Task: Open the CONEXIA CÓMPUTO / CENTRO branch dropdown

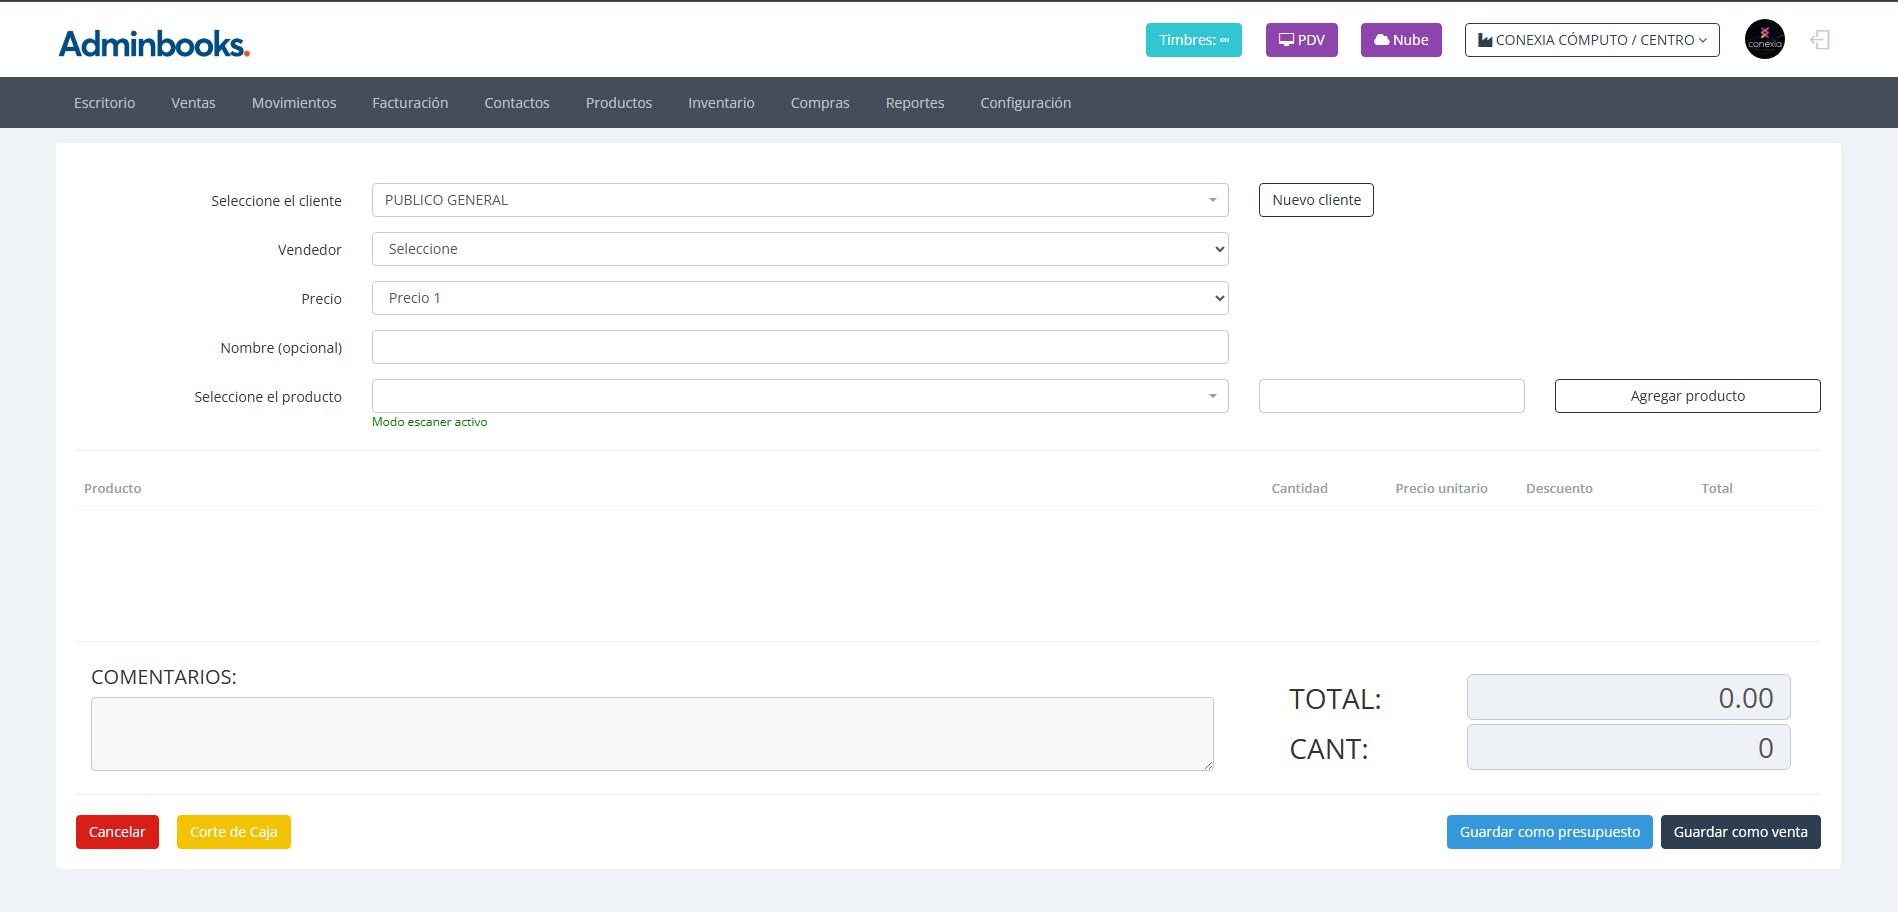Action: 1591,40
